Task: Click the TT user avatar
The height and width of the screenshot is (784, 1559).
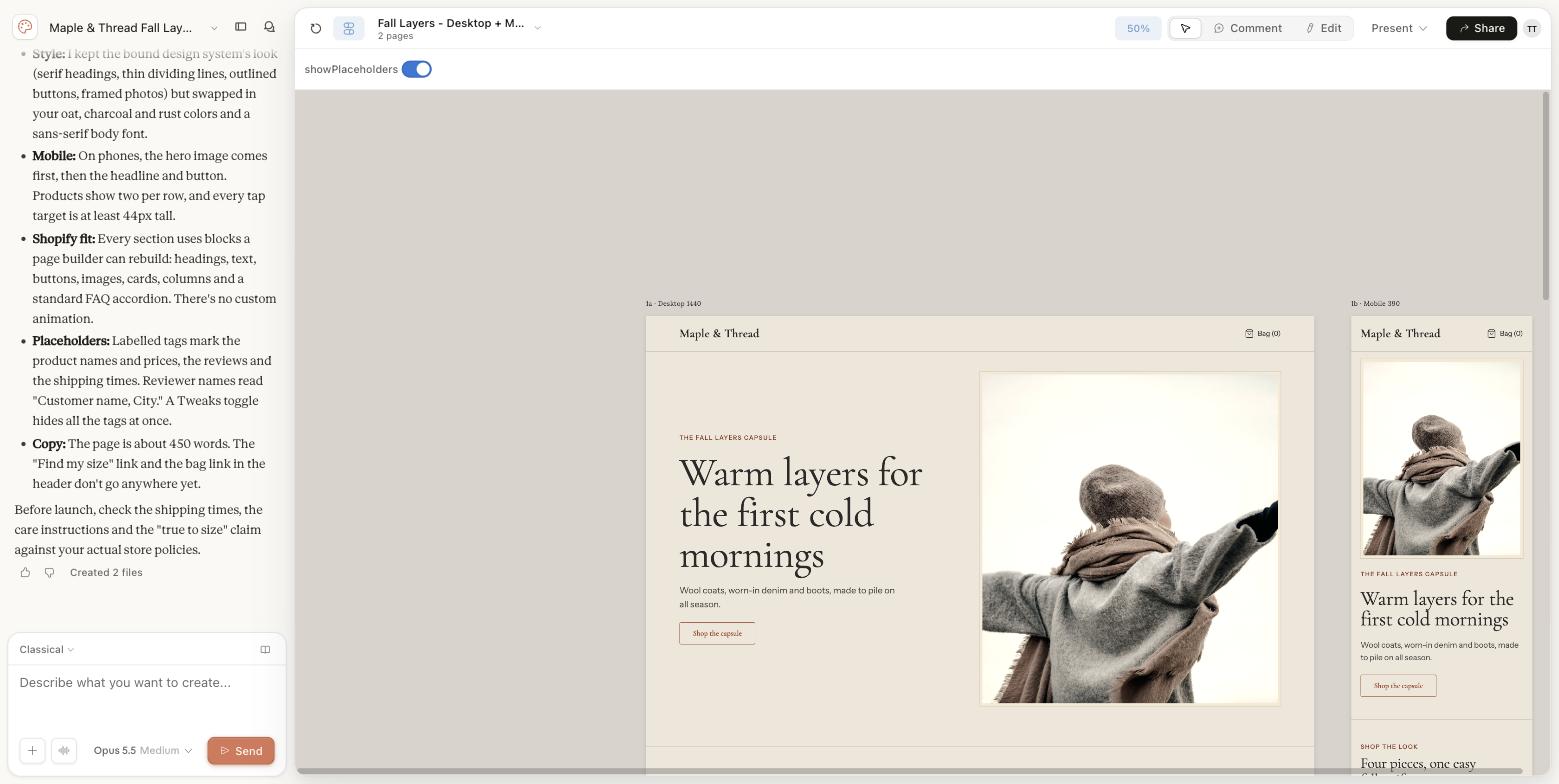Action: pos(1532,28)
